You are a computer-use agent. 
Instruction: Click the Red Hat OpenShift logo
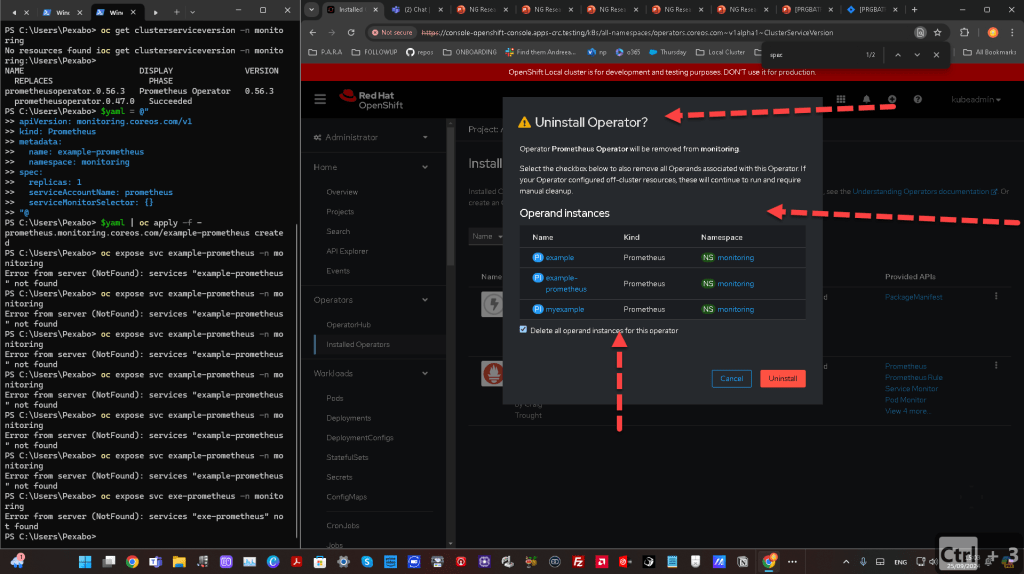tap(371, 100)
